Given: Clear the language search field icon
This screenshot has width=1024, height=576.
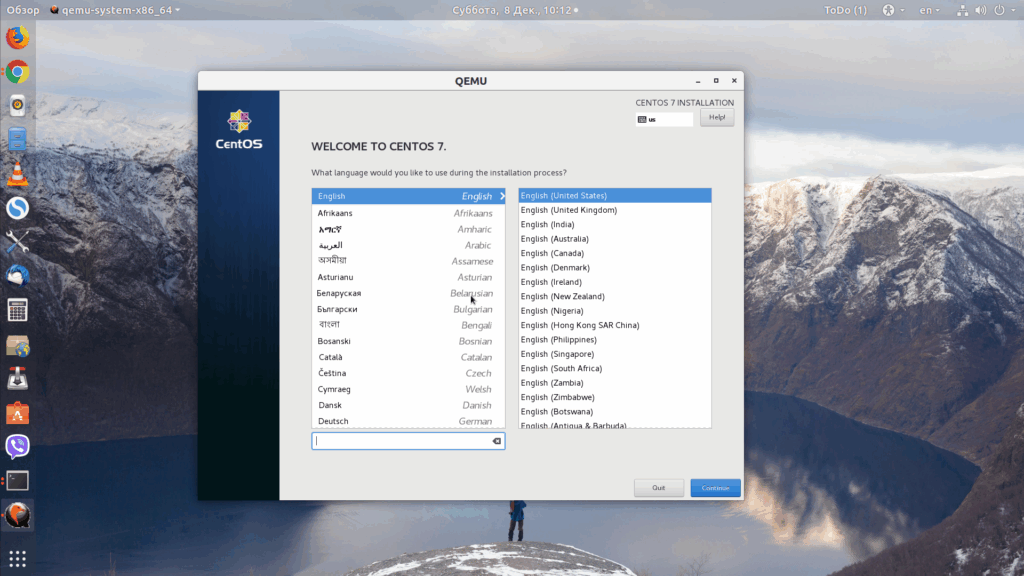Looking at the screenshot, I should (x=497, y=441).
